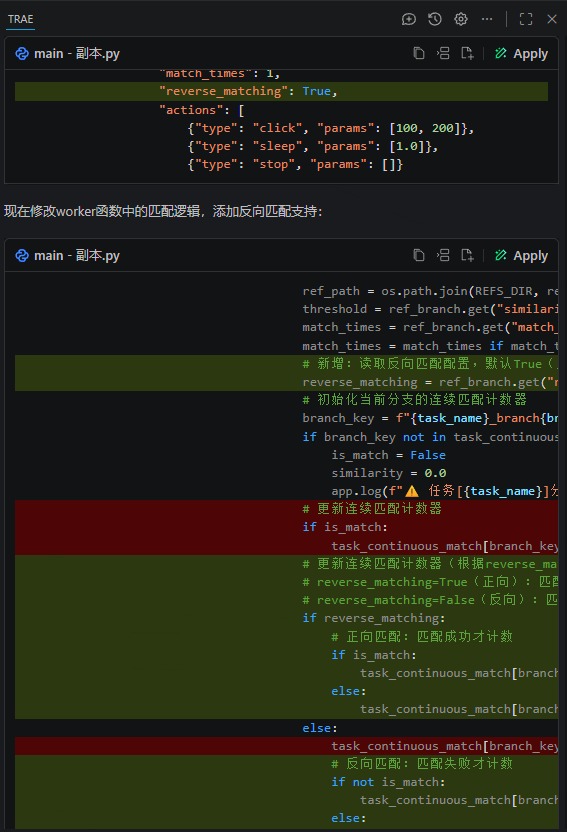The image size is (567, 832).
Task: Add second code block to new file
Action: pos(467,255)
